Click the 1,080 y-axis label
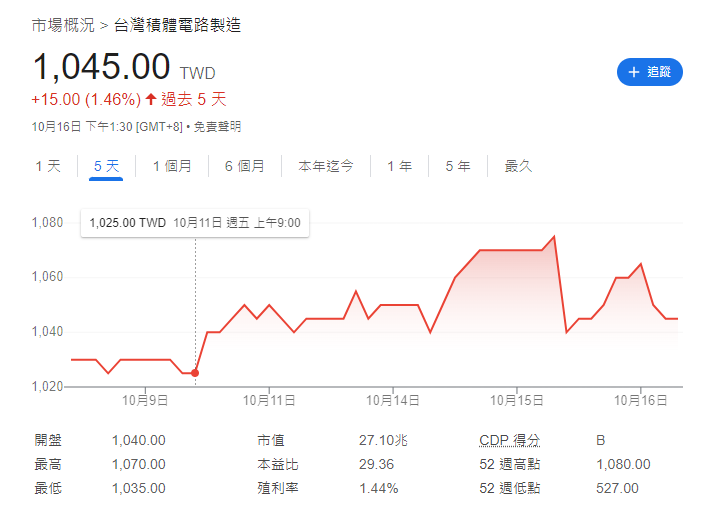722x510 pixels. coord(47,223)
